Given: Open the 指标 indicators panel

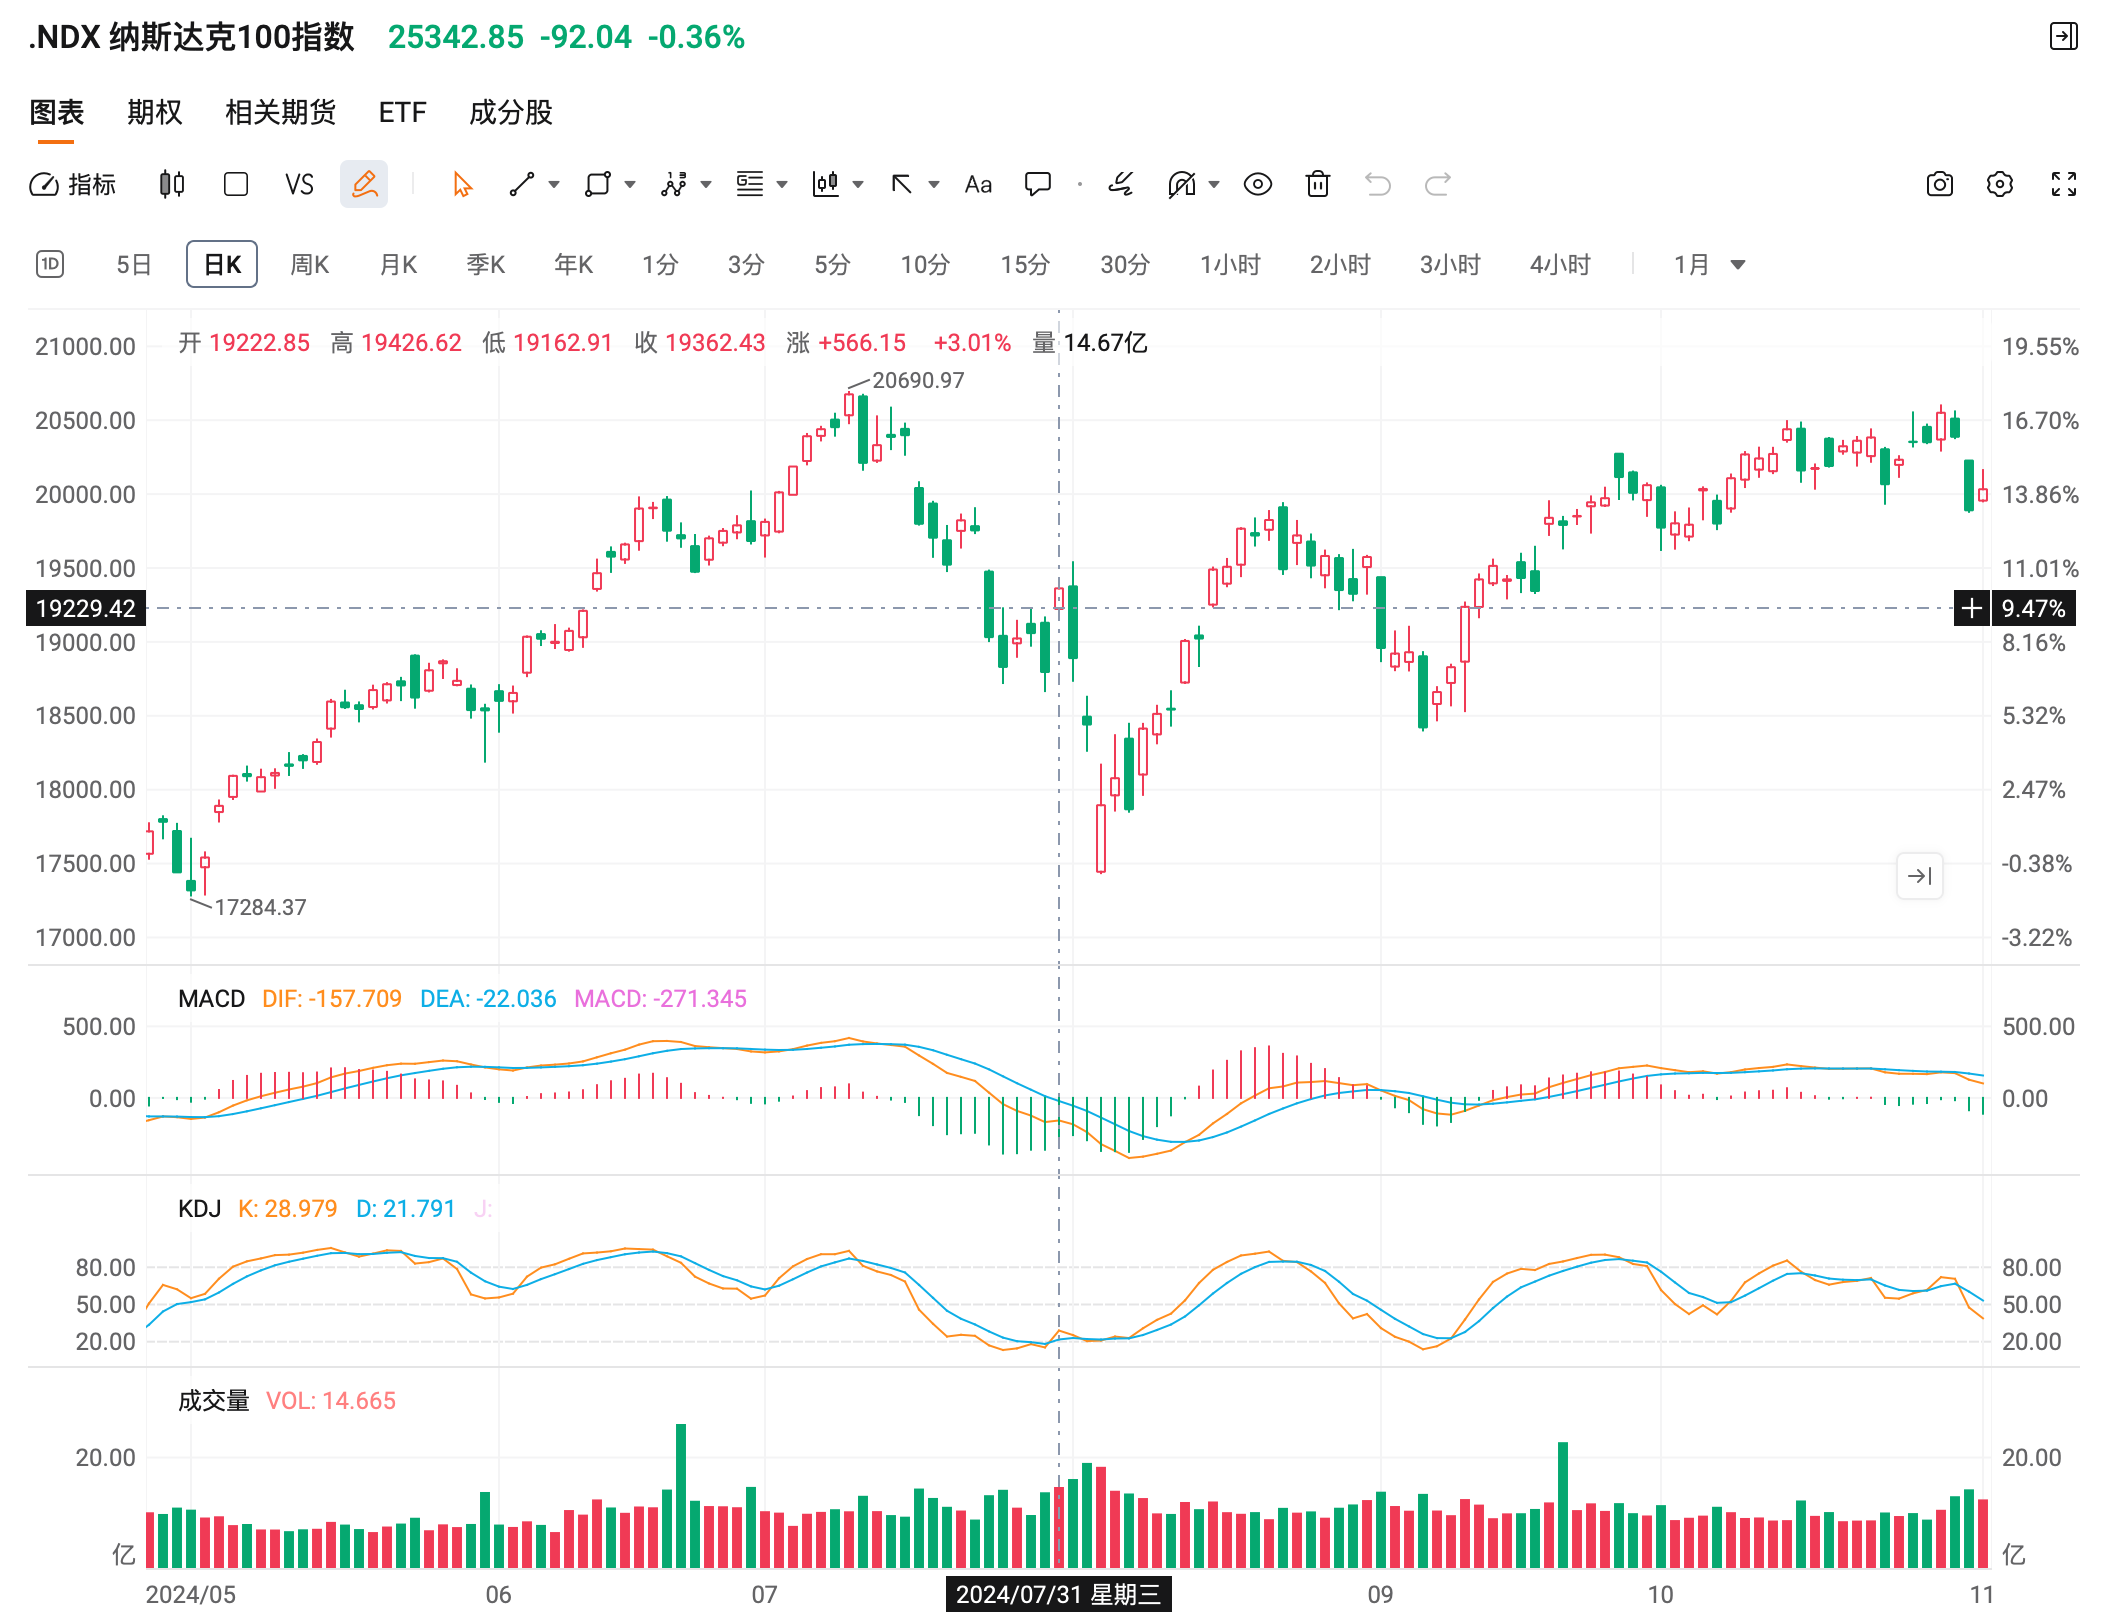Looking at the screenshot, I should 73,184.
